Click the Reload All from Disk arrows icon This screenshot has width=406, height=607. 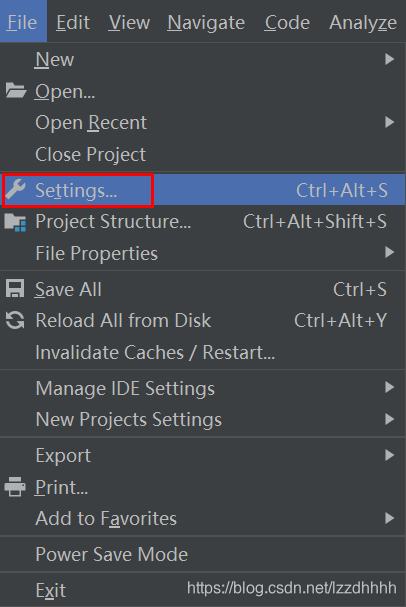click(15, 321)
